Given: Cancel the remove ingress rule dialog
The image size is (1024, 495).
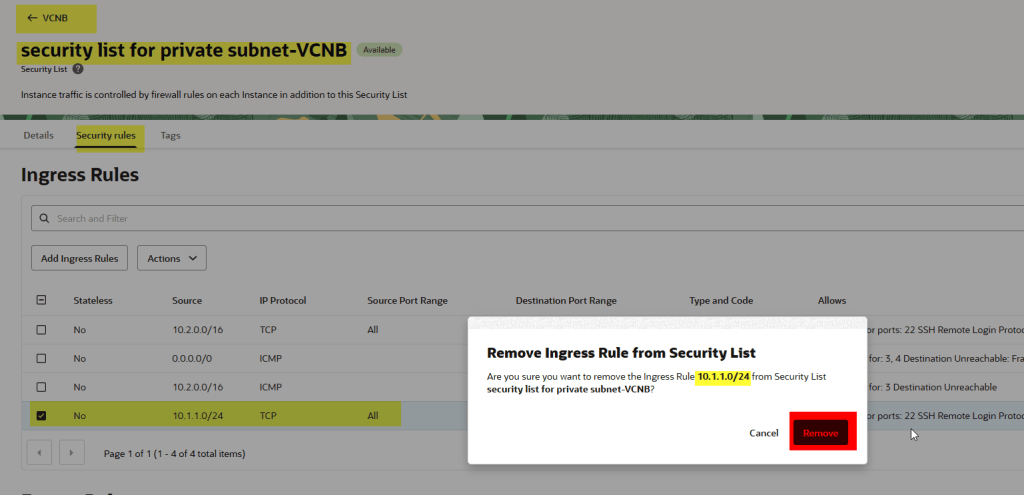Looking at the screenshot, I should pyautogui.click(x=763, y=433).
